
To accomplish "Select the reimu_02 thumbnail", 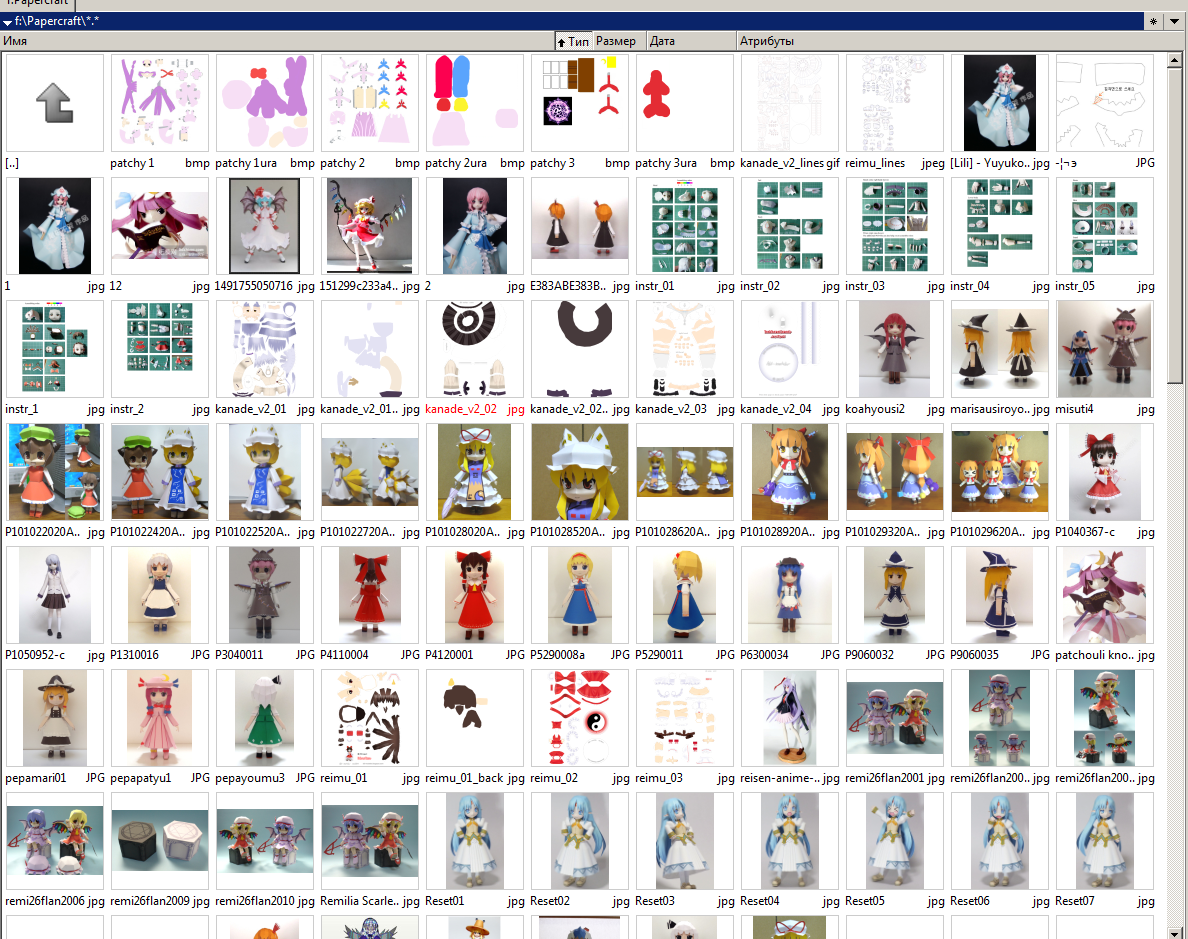I will click(580, 718).
